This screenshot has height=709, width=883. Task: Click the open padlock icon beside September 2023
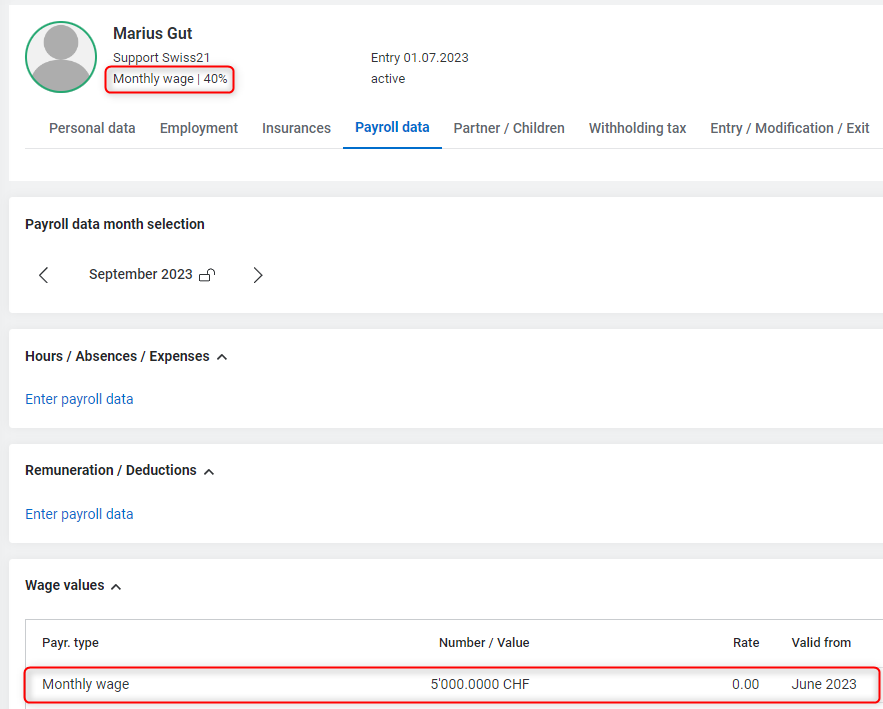207,275
